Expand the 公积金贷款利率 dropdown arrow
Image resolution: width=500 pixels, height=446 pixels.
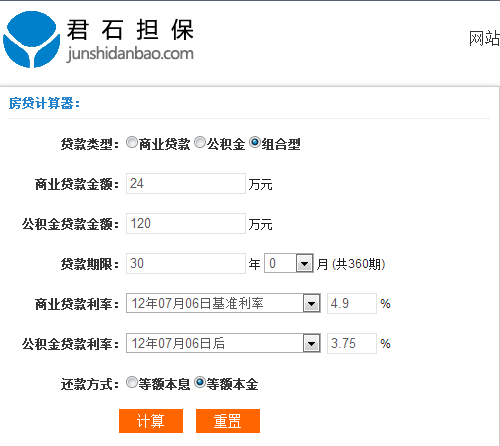[x=312, y=343]
